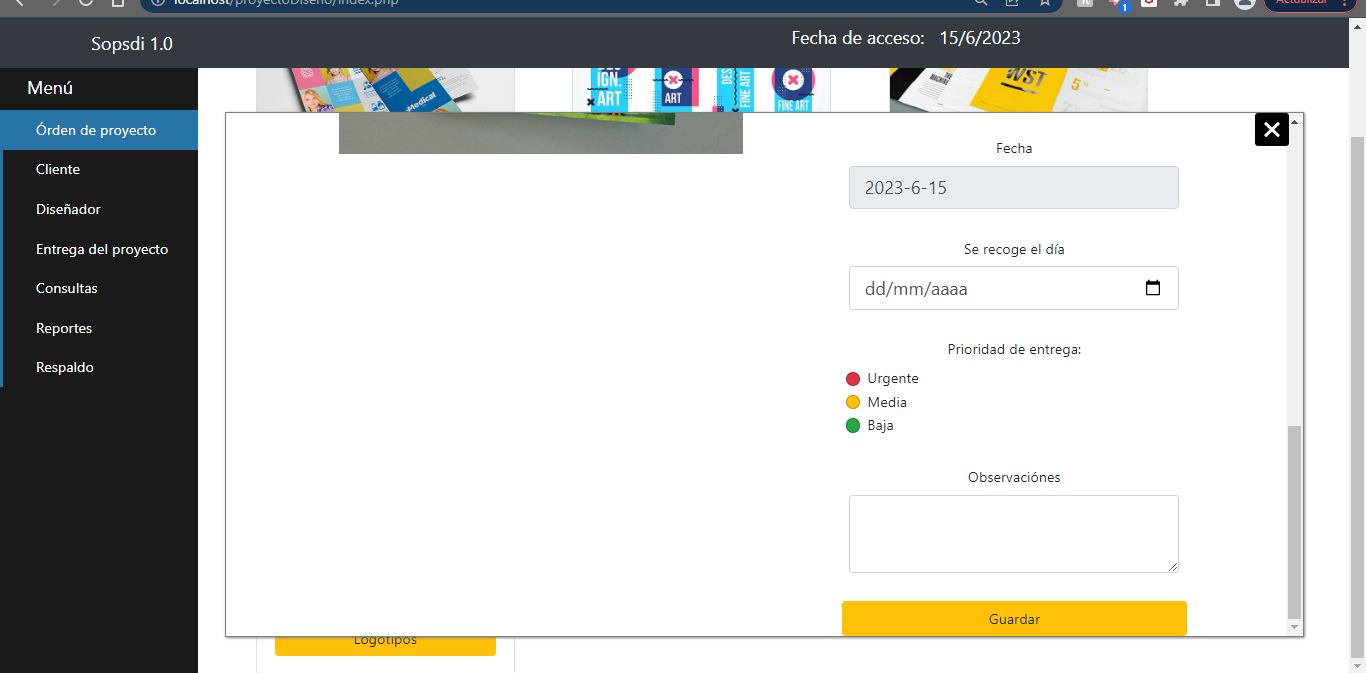Click the share page icon in address bar
Viewport: 1366px width, 673px height.
[1012, 3]
